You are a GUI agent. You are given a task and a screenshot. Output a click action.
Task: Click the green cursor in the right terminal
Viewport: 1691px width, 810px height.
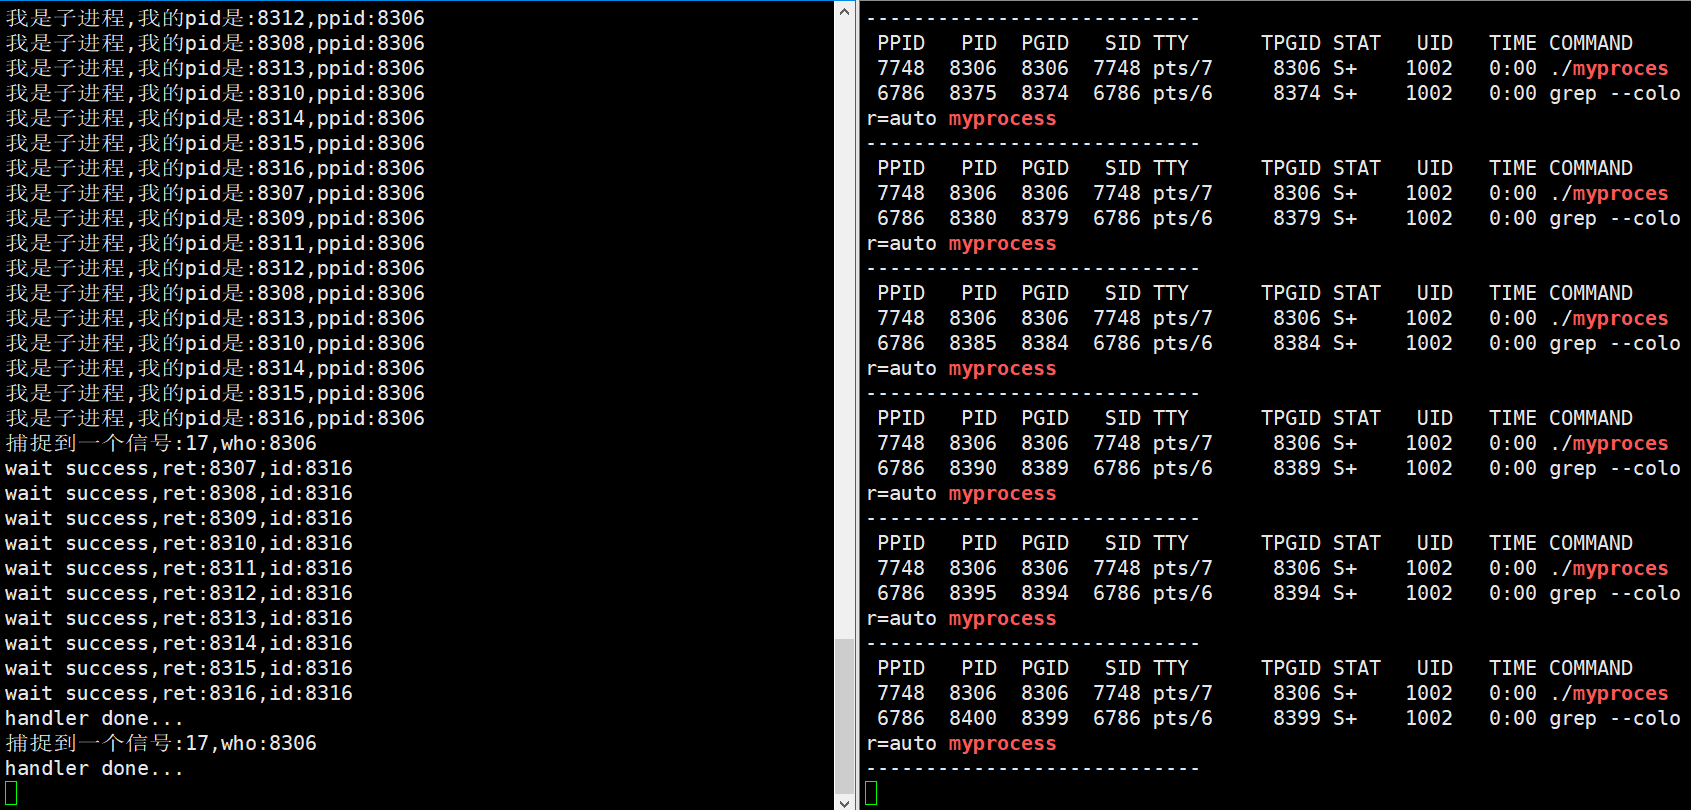(871, 793)
